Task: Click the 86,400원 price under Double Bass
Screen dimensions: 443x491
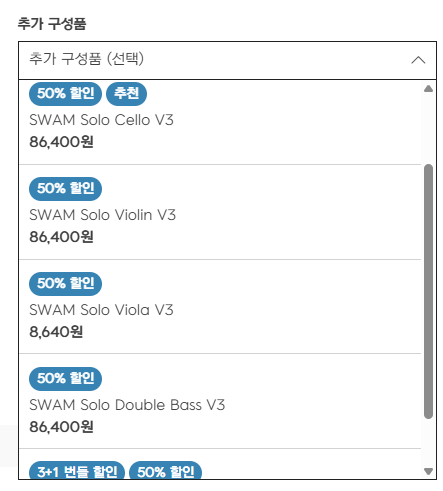Action: coord(61,427)
